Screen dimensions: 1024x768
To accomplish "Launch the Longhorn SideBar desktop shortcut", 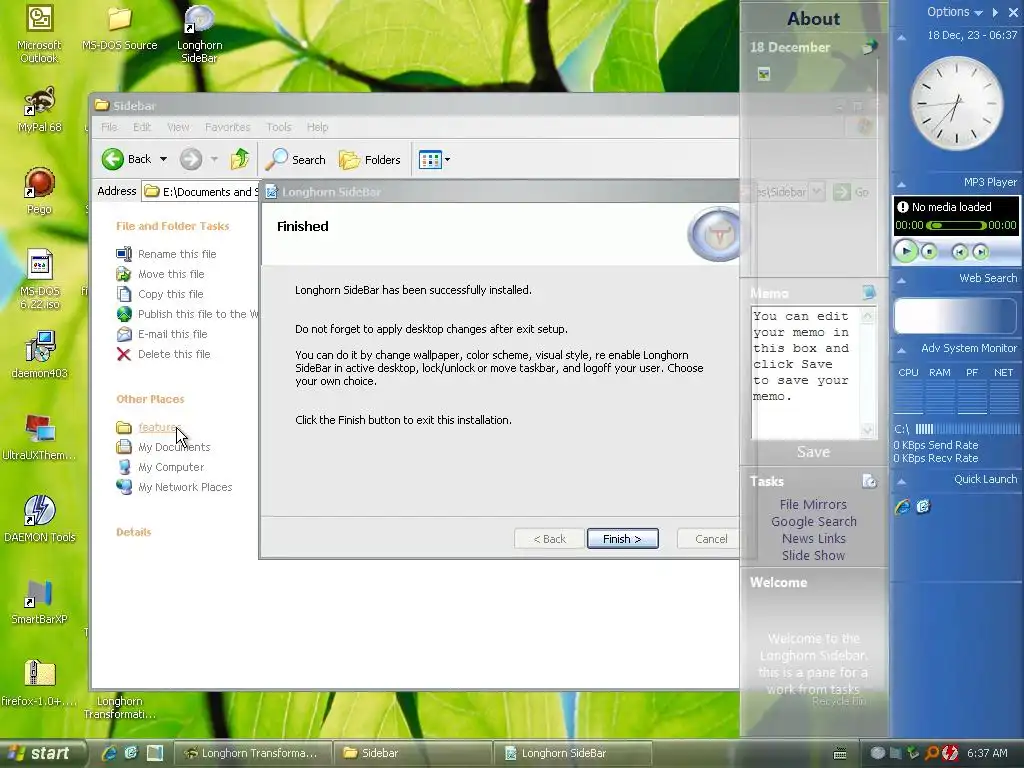I will pos(199,34).
